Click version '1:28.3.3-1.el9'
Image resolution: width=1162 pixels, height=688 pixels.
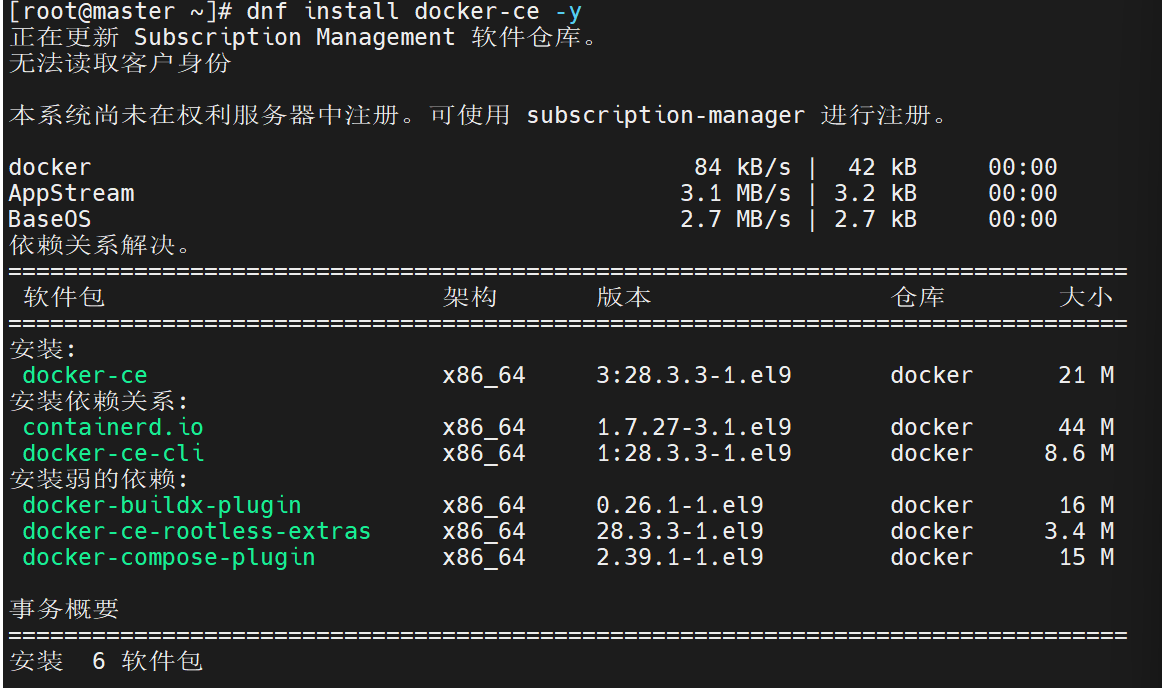tap(694, 453)
